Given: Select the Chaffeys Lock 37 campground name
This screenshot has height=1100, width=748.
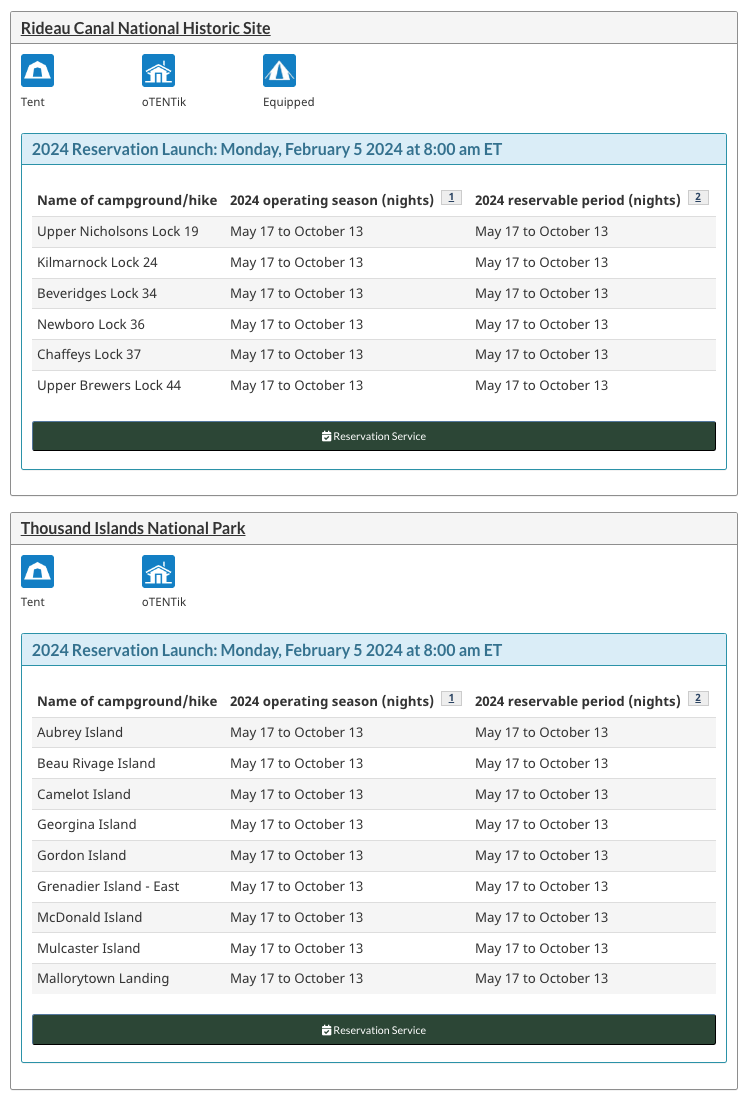Looking at the screenshot, I should point(89,355).
